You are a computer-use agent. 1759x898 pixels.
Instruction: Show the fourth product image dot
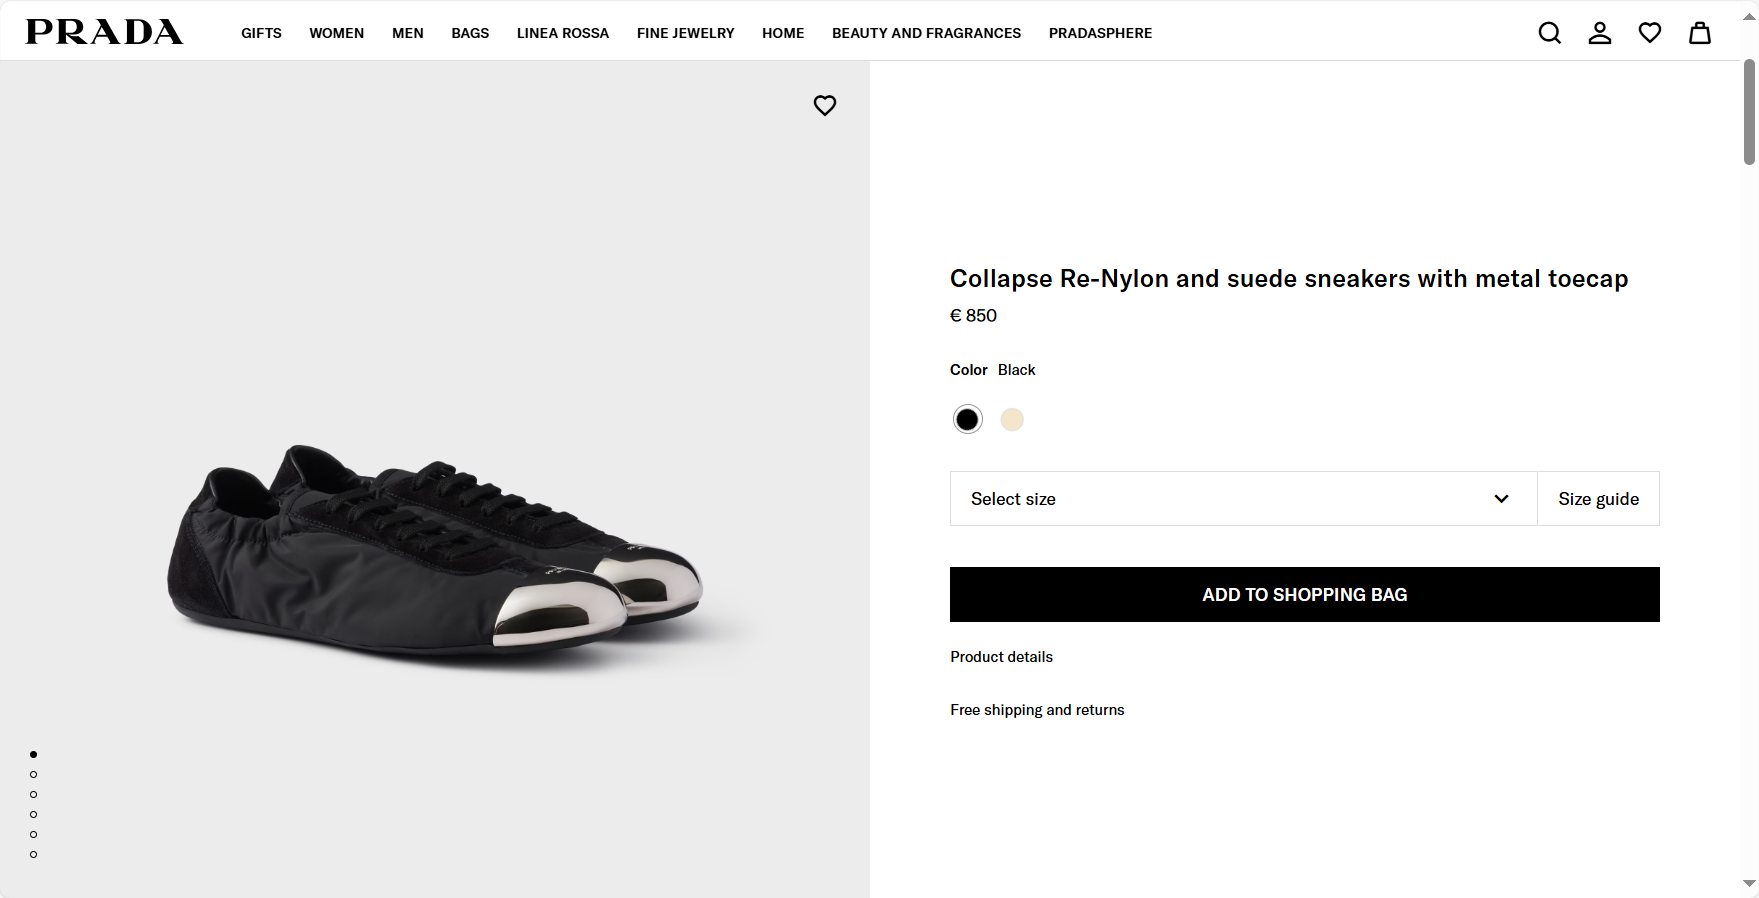tap(34, 814)
